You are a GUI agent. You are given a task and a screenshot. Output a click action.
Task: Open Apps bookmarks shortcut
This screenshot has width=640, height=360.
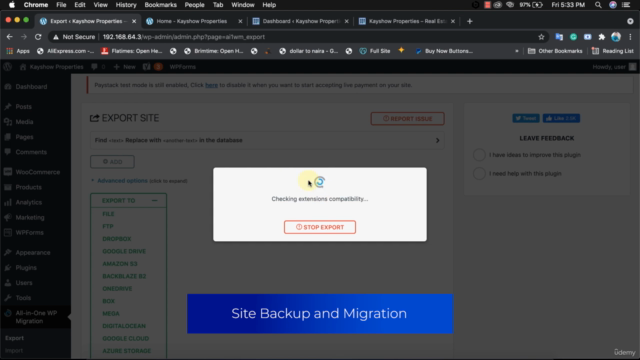coord(18,51)
